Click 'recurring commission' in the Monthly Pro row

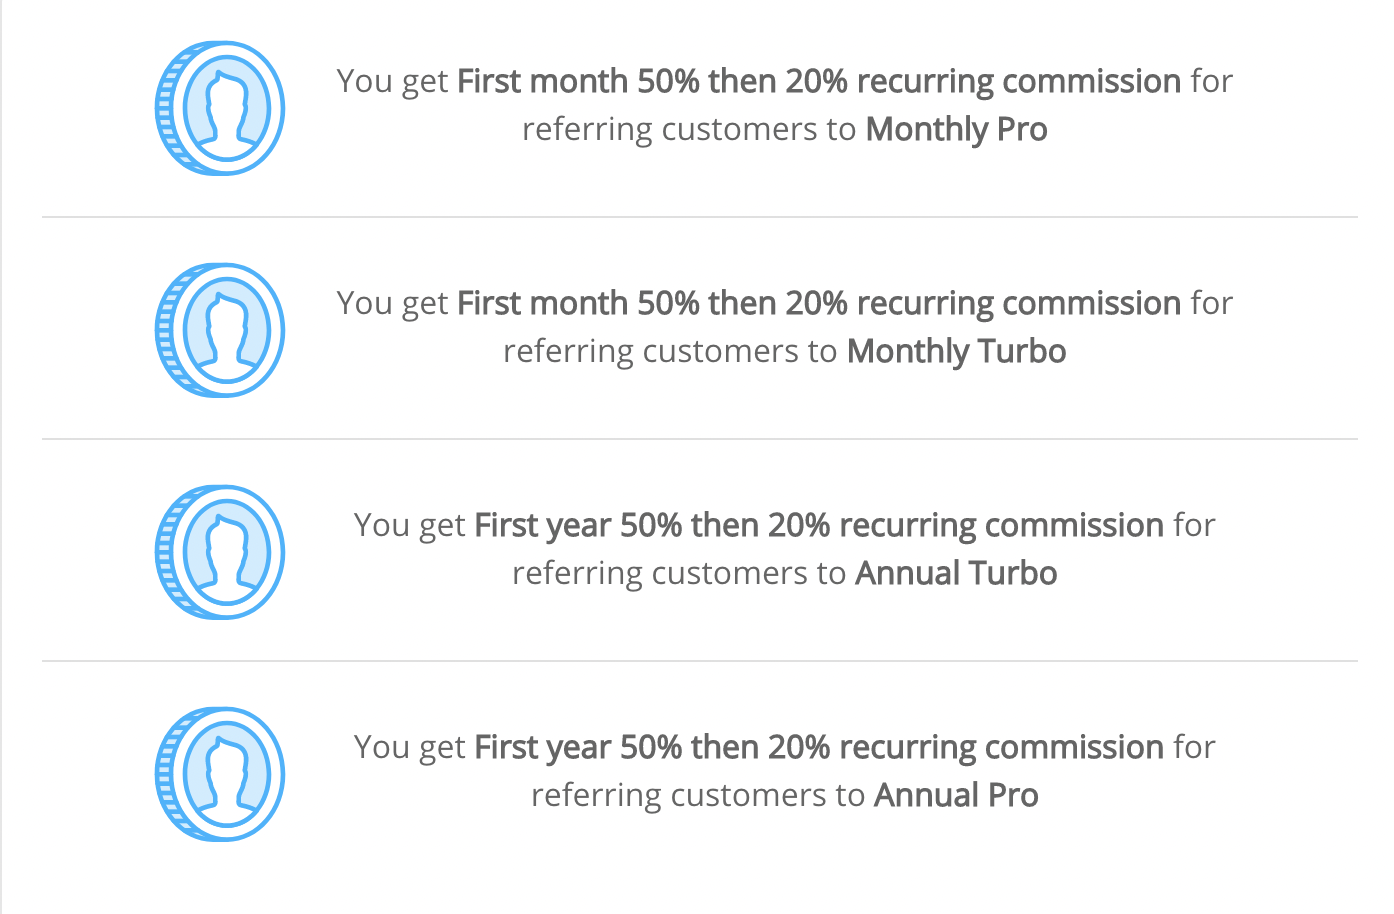[x=1019, y=82]
